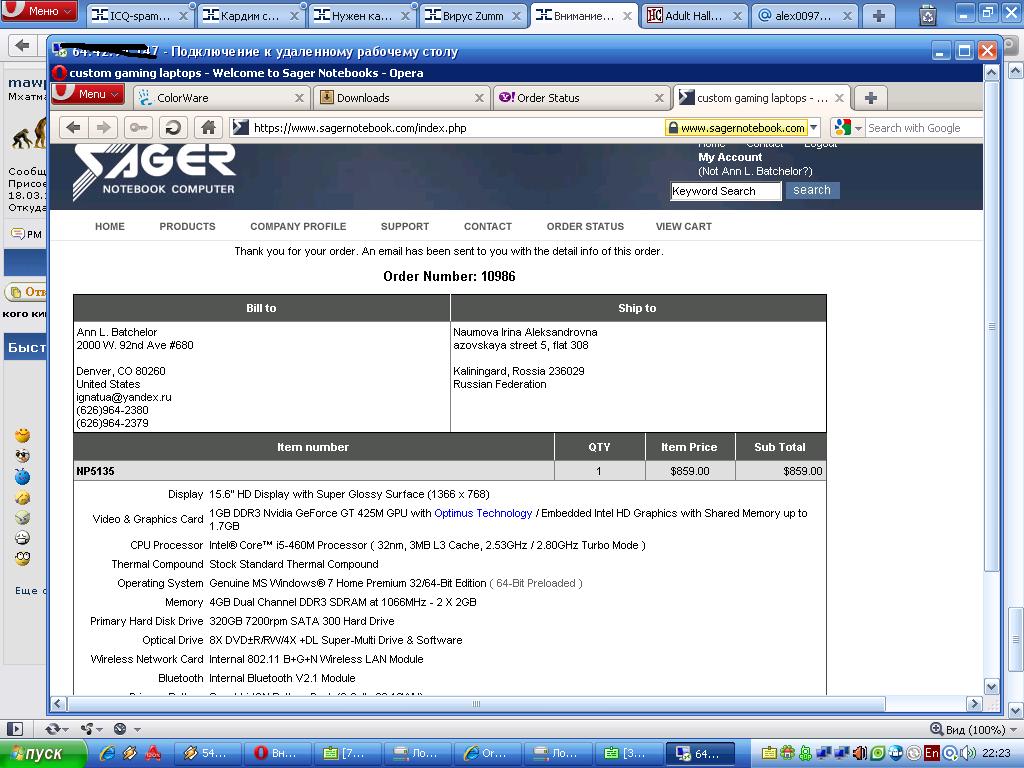1024x768 pixels.
Task: Open the password wand key icon
Action: coord(138,127)
